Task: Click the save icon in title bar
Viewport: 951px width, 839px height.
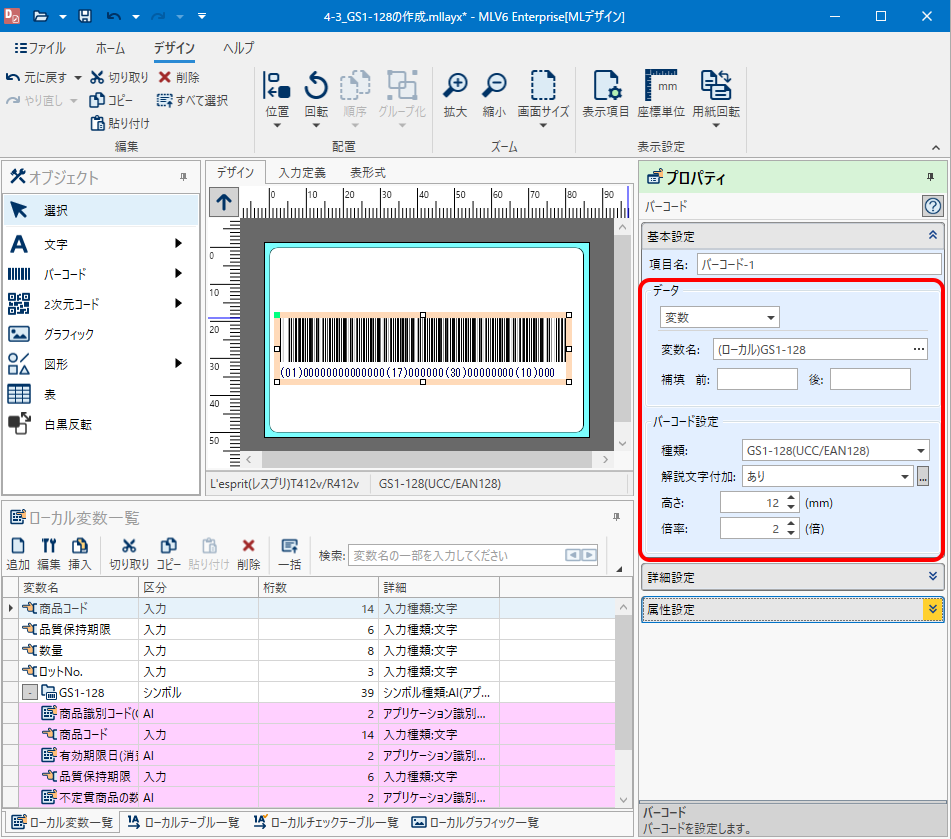Action: pos(85,16)
